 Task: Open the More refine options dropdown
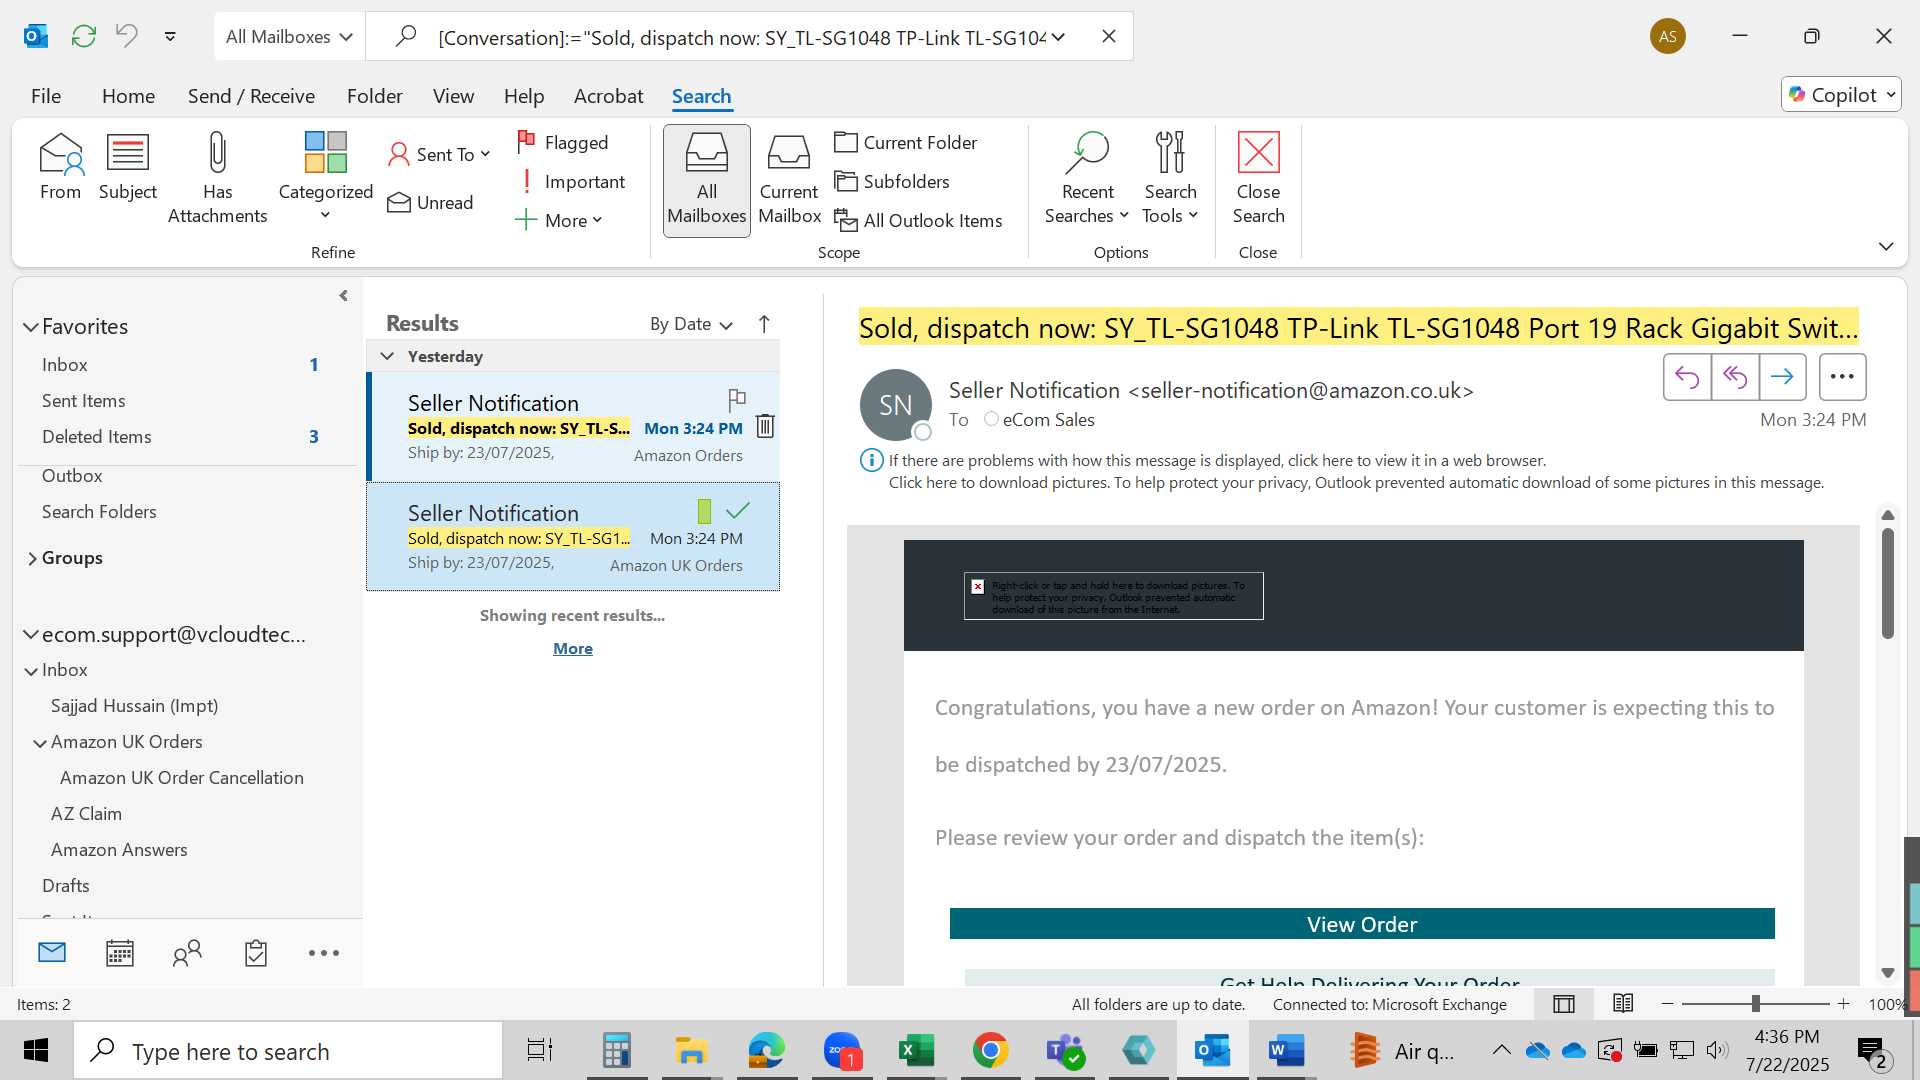(559, 221)
